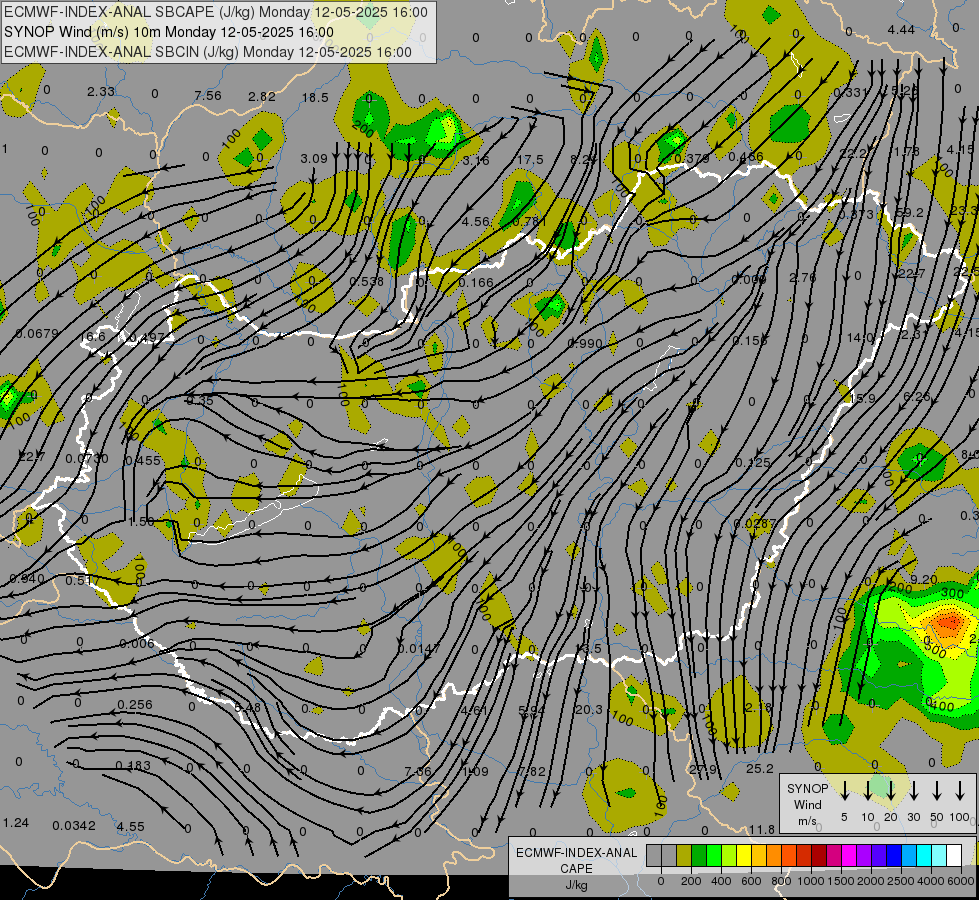The width and height of the screenshot is (979, 900).
Task: Click the 10 m/s wind arrow in legend
Action: pos(868,790)
